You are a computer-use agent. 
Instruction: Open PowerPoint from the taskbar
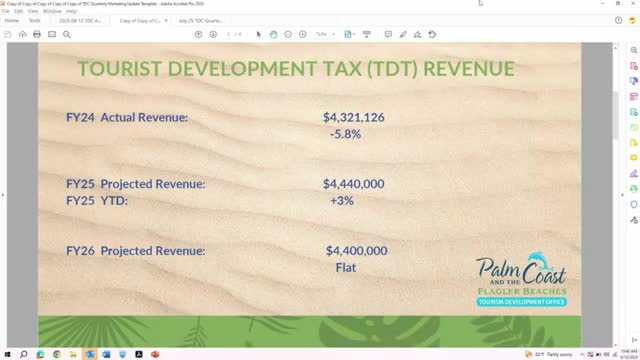click(x=155, y=354)
